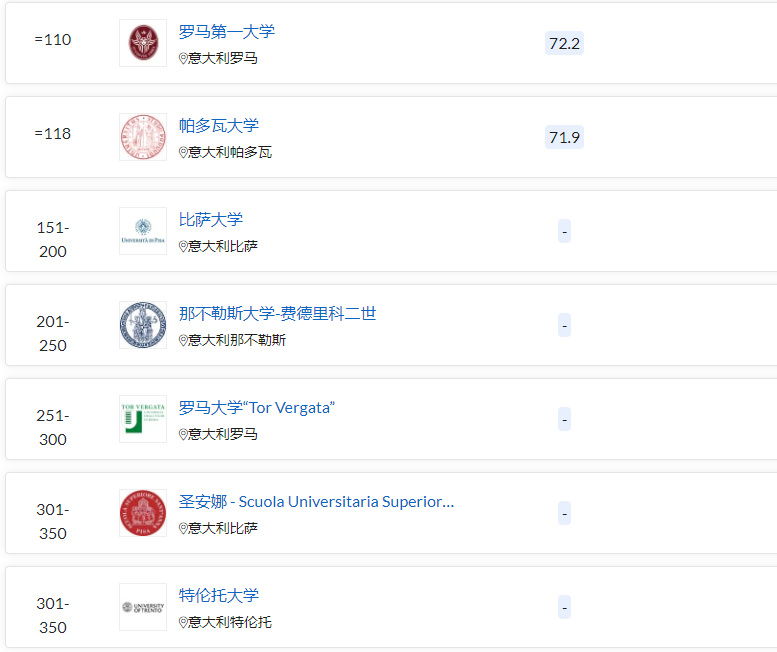The image size is (777, 652).
Task: Click the Tor Vergata green logo
Action: (x=143, y=419)
